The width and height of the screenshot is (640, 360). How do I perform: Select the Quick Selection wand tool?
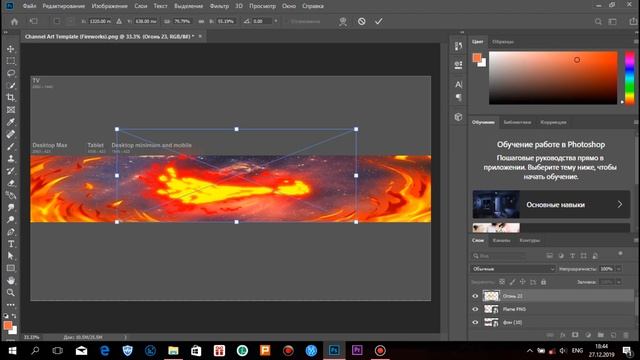pyautogui.click(x=11, y=86)
